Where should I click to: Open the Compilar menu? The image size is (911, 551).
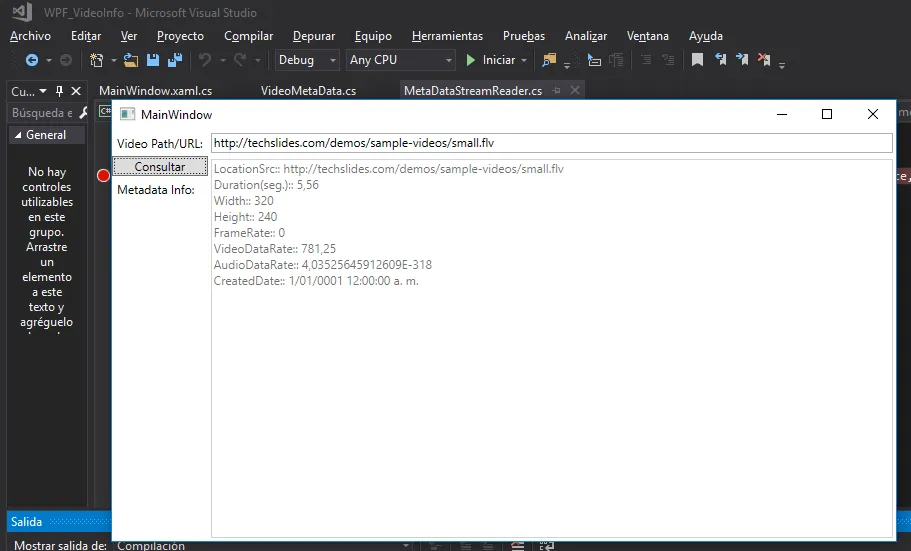point(249,36)
